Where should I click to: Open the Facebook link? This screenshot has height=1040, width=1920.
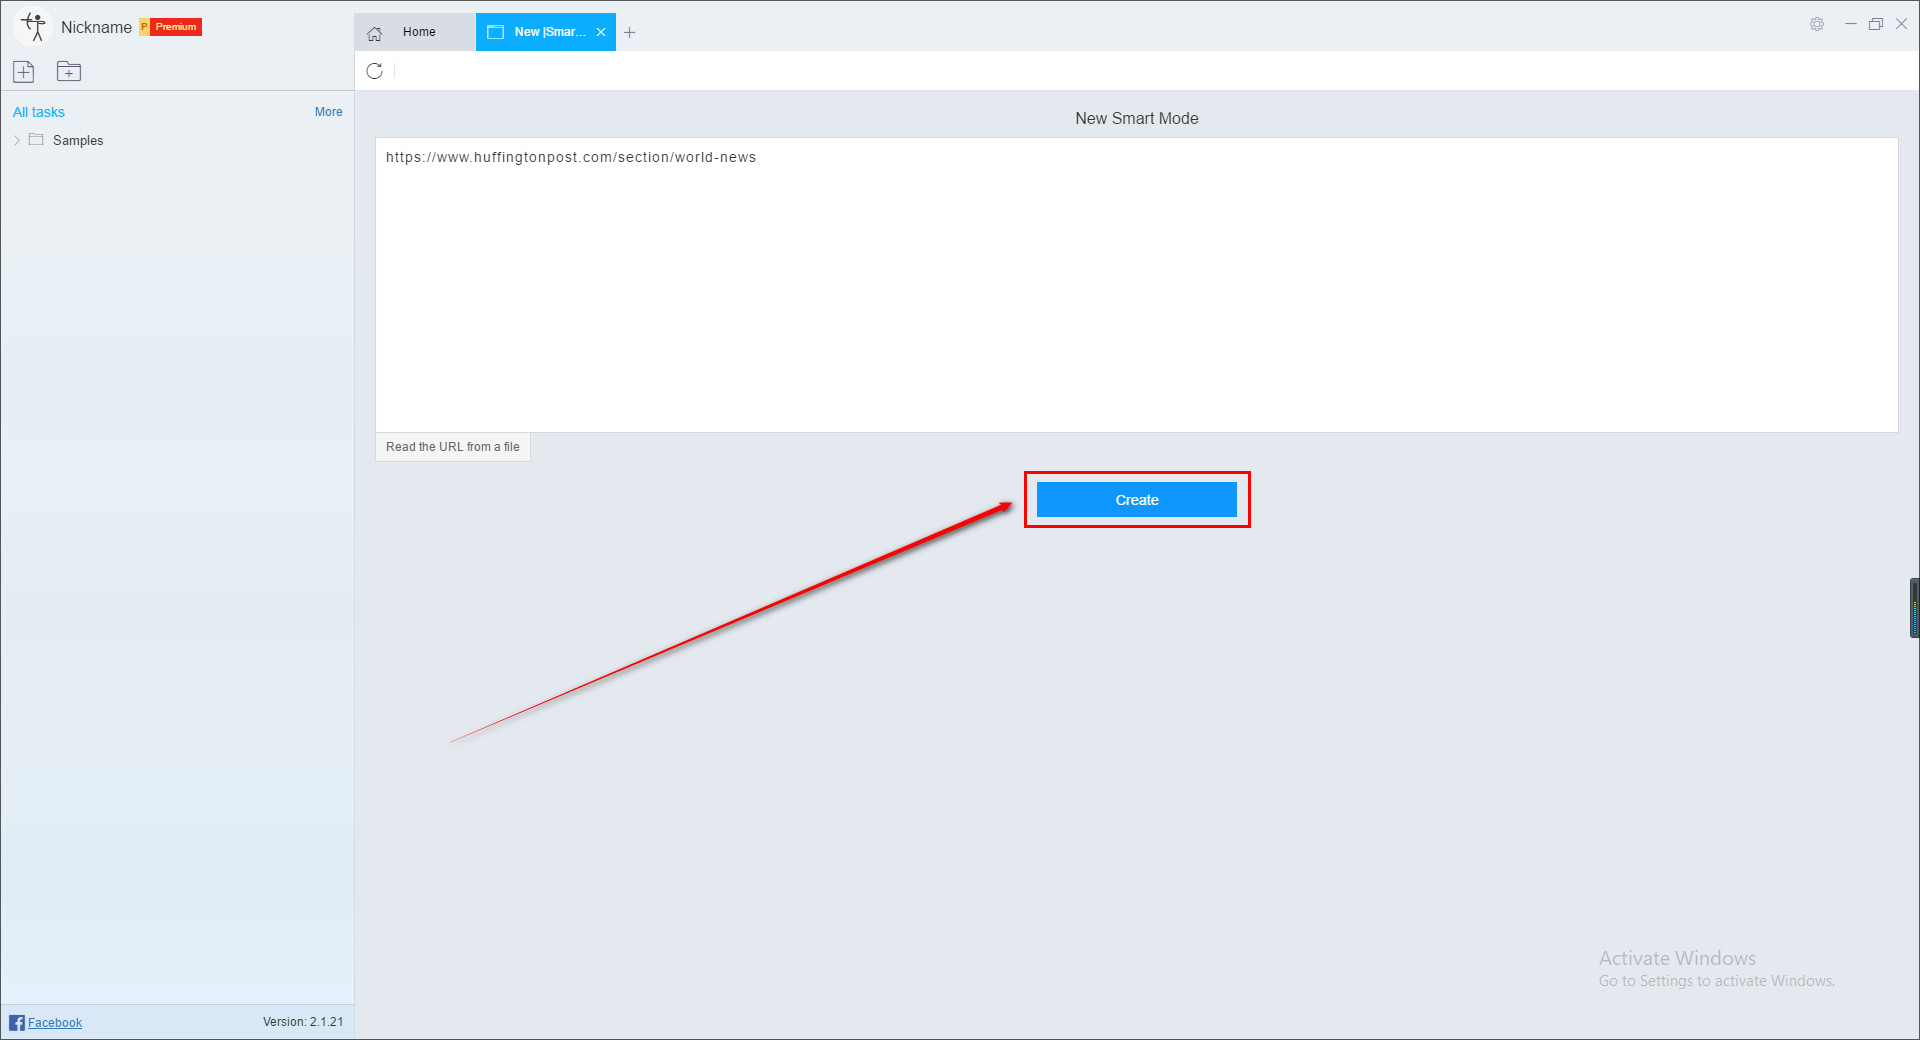55,1022
